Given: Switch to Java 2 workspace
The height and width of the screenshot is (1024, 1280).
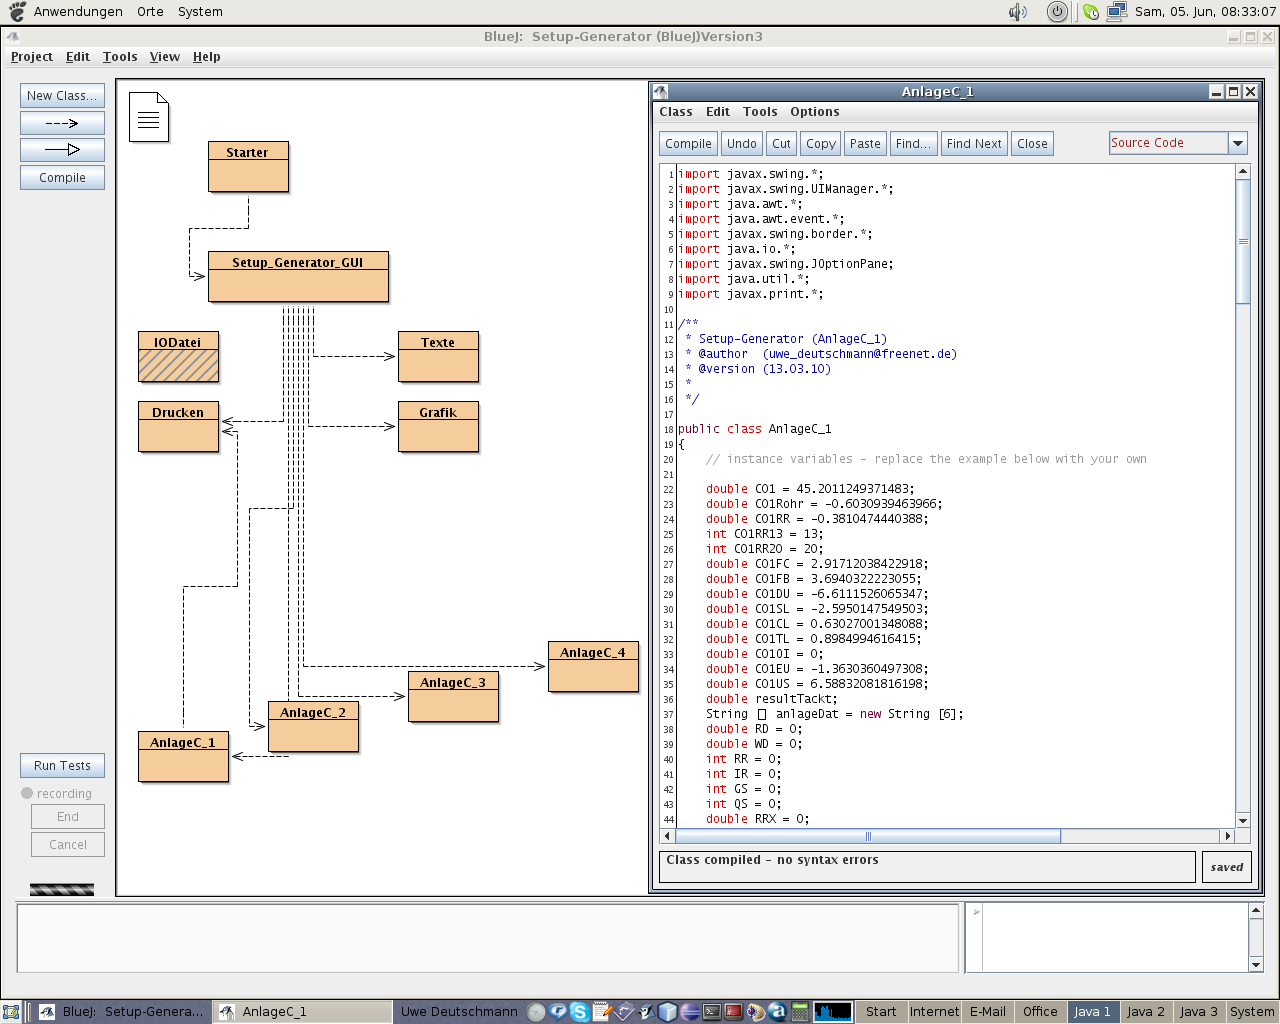Looking at the screenshot, I should click(x=1146, y=1012).
